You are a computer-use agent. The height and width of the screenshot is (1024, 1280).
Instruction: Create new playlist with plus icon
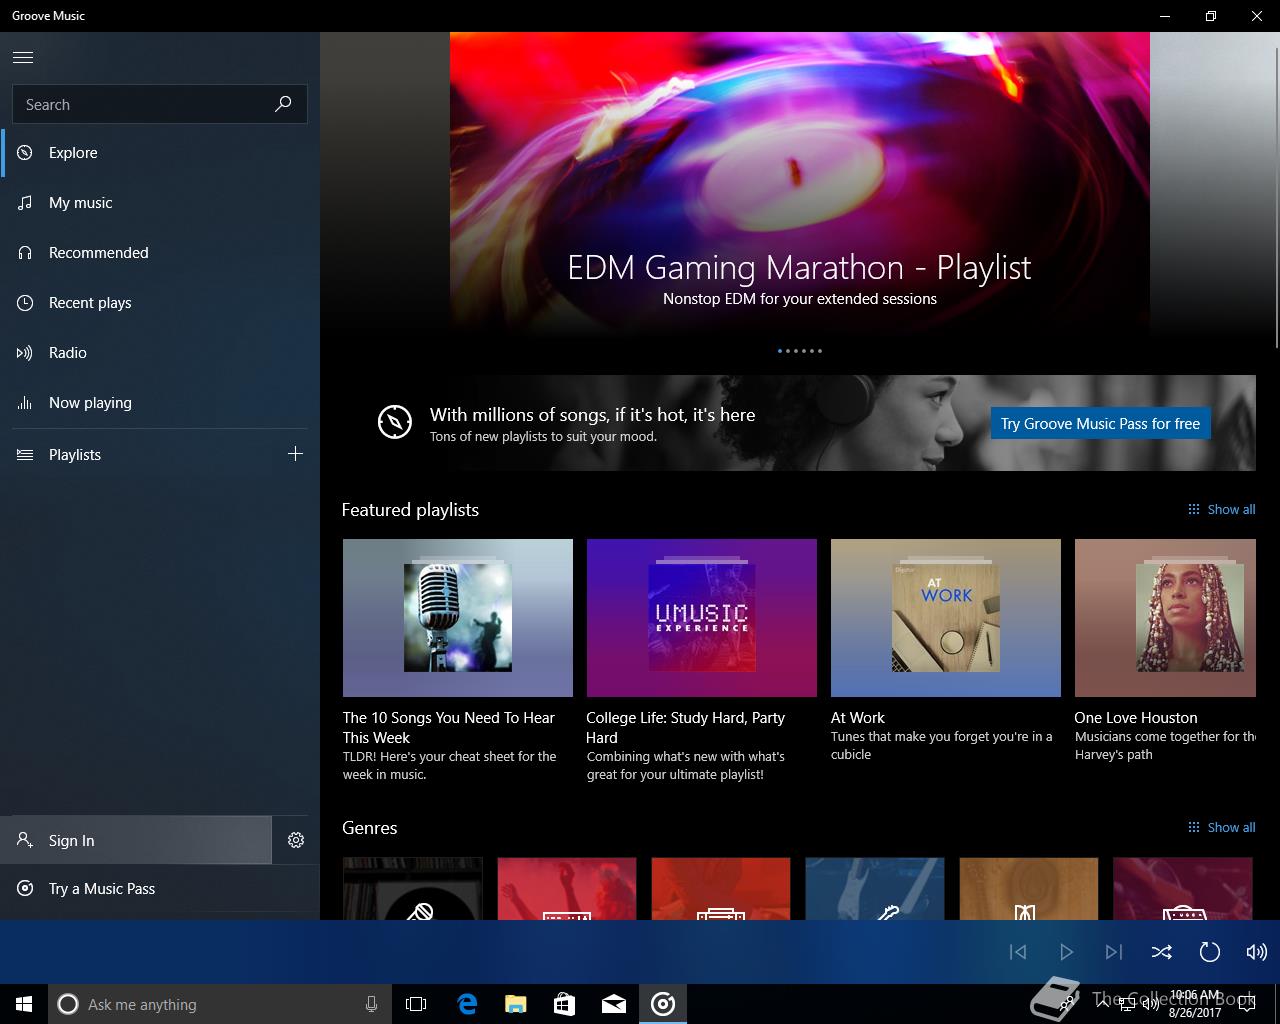(295, 454)
